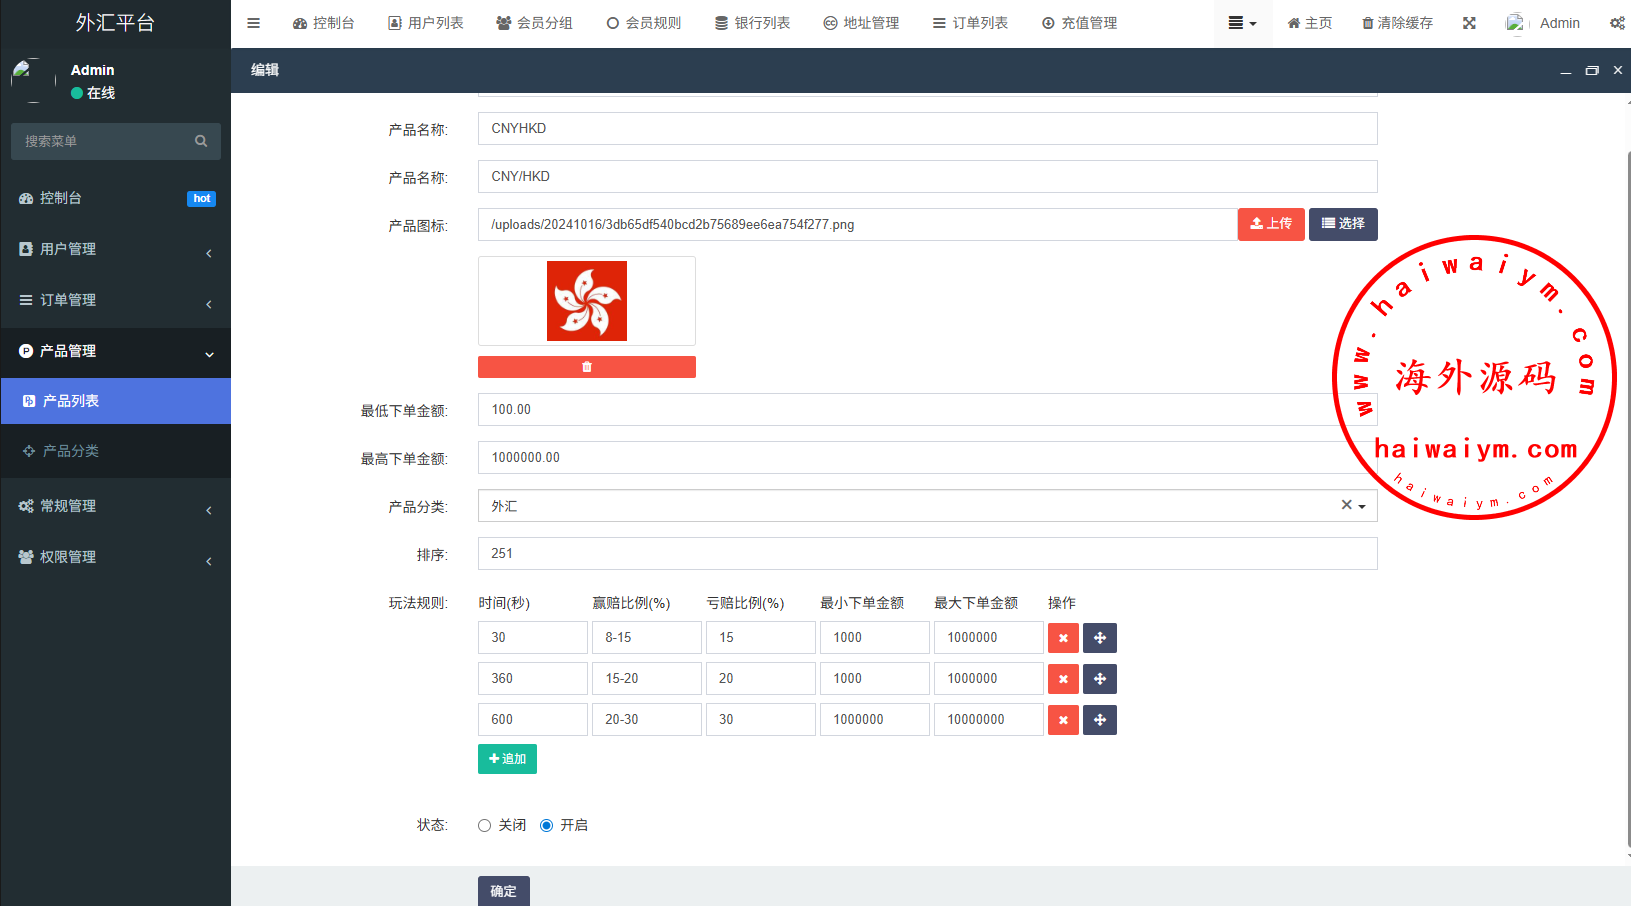
Task: Clear the selected 外汇 category with the X
Action: tap(1346, 505)
